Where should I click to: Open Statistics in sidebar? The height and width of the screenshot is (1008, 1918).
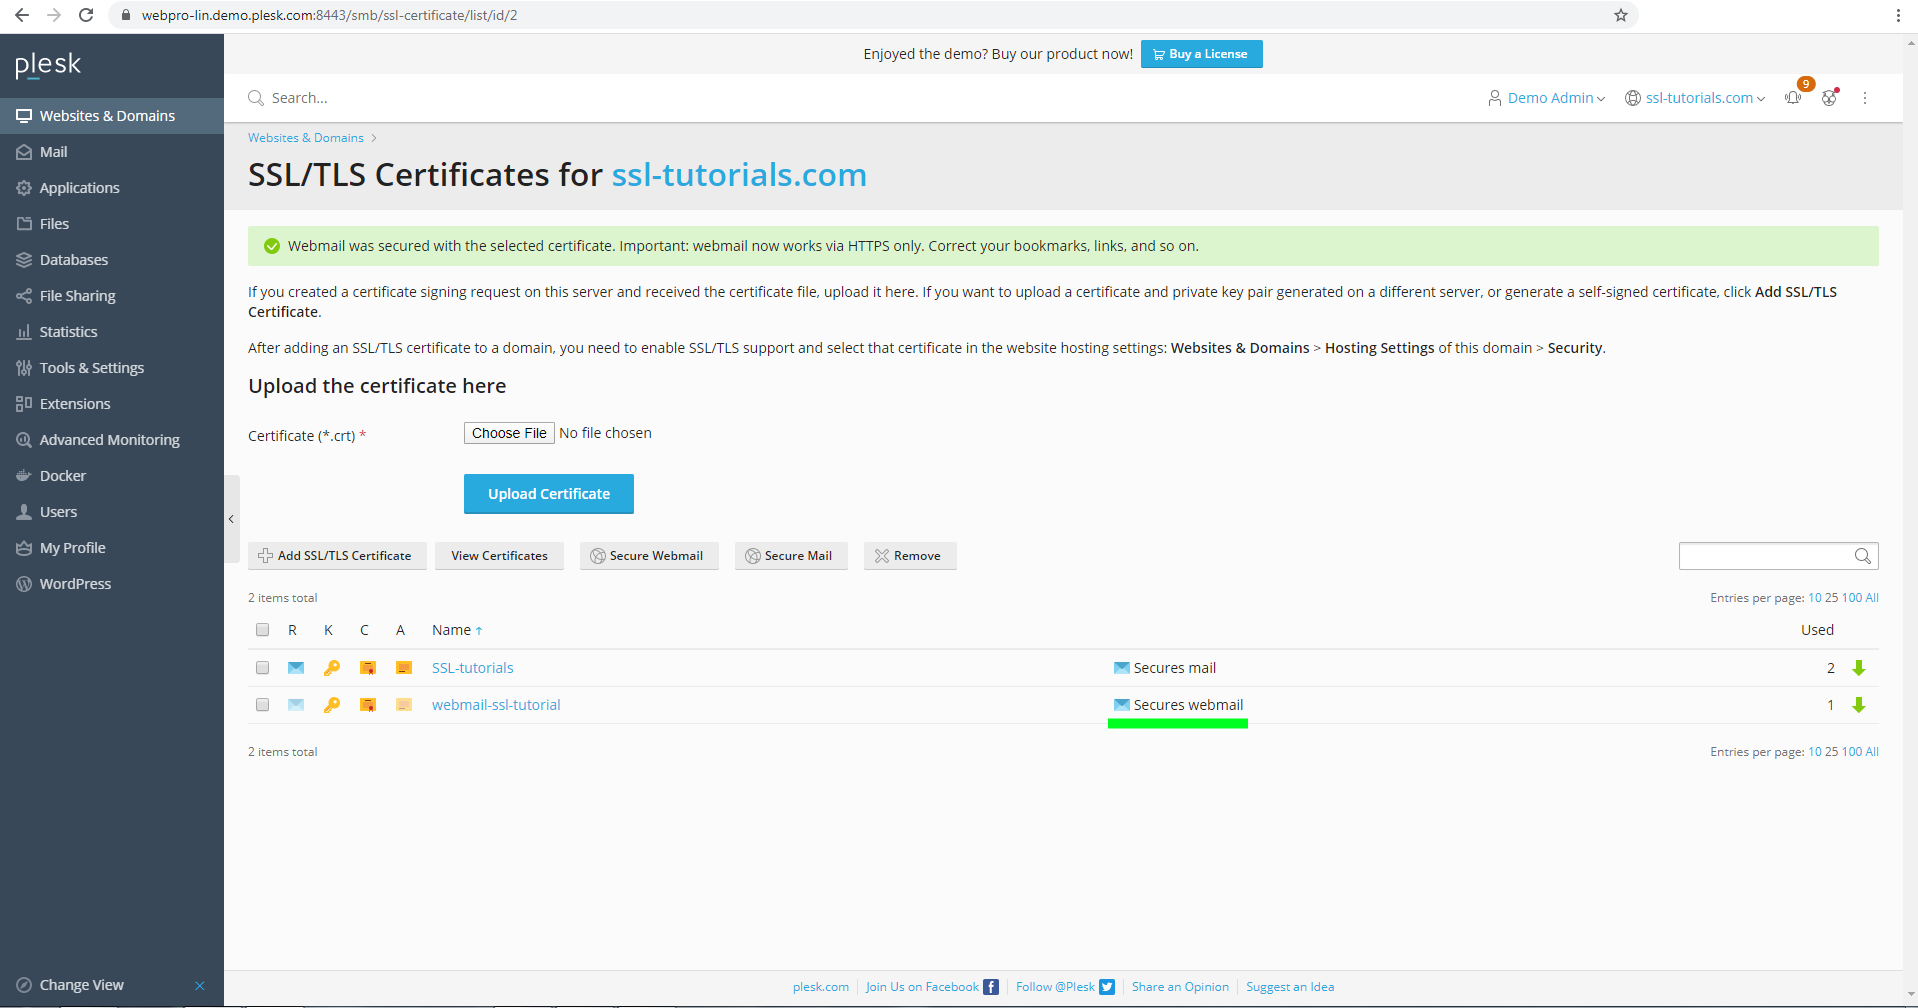click(x=112, y=332)
